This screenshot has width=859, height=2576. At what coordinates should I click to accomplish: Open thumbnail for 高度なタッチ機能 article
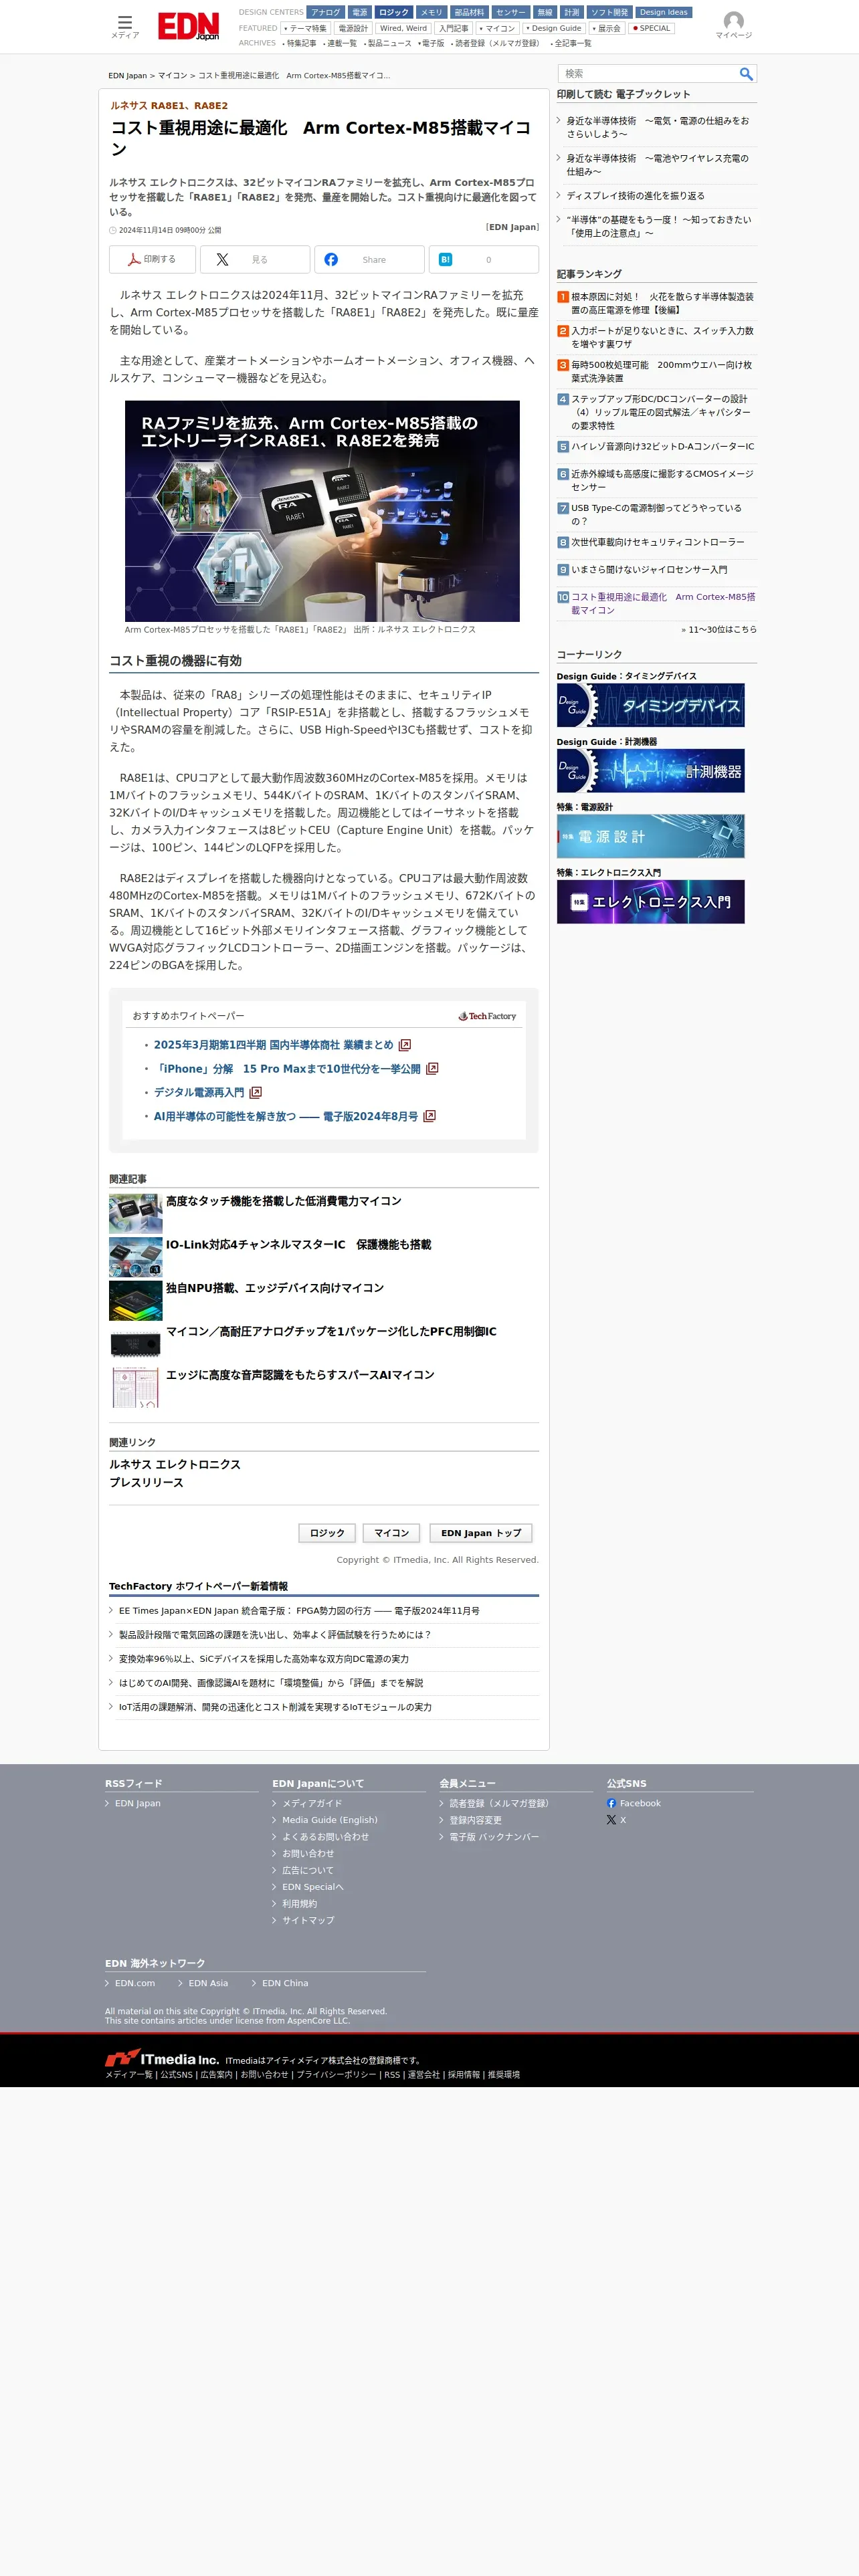click(x=135, y=1213)
